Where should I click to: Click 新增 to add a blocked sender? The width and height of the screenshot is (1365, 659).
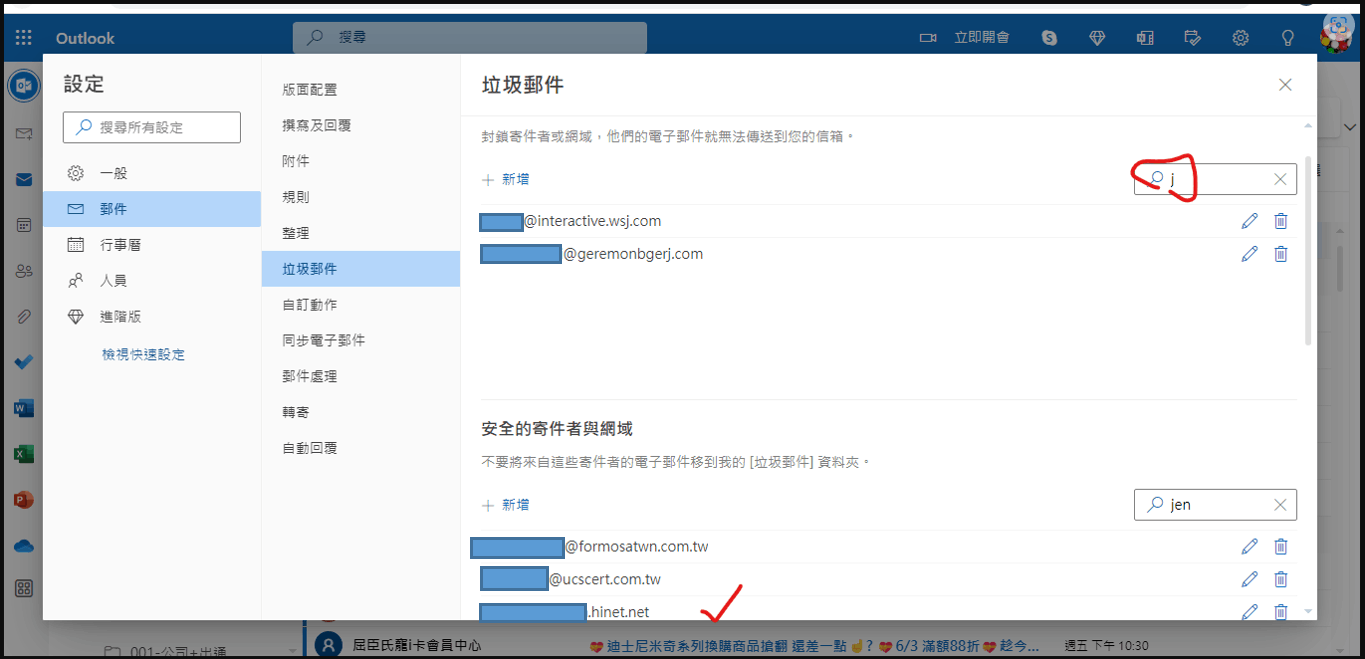click(506, 179)
